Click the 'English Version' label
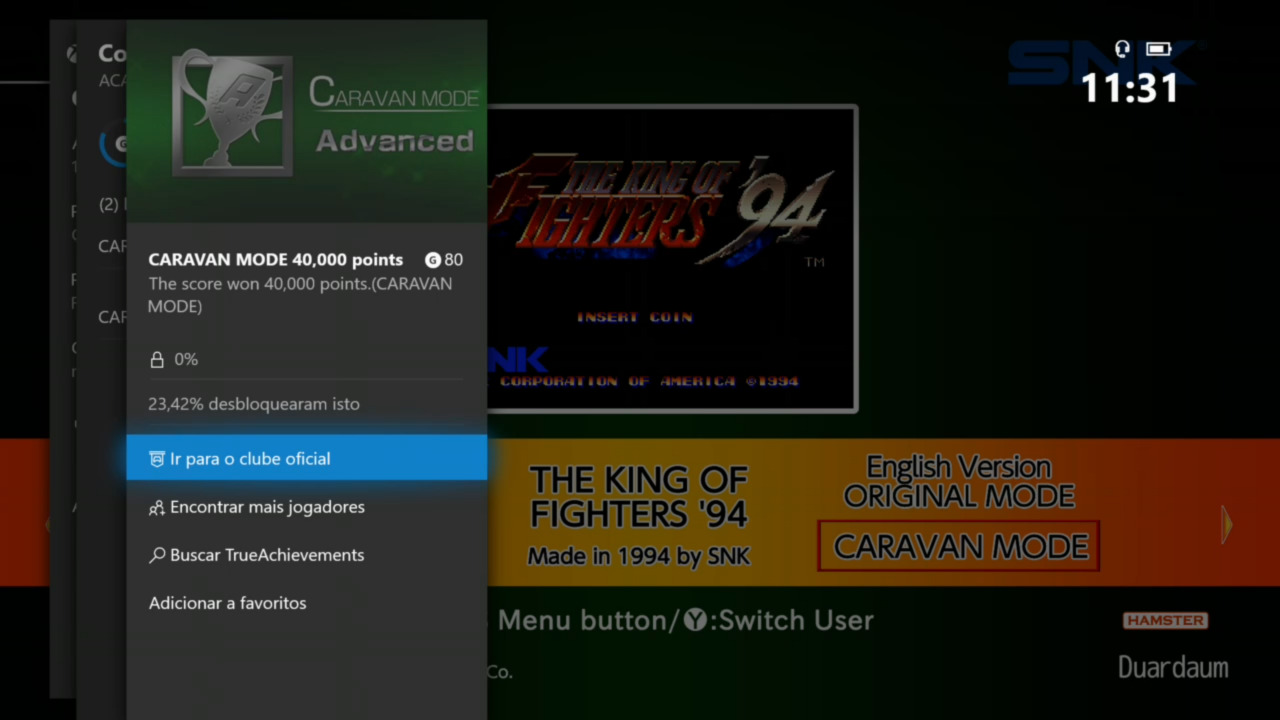Screen dimensions: 1280x720 958,467
